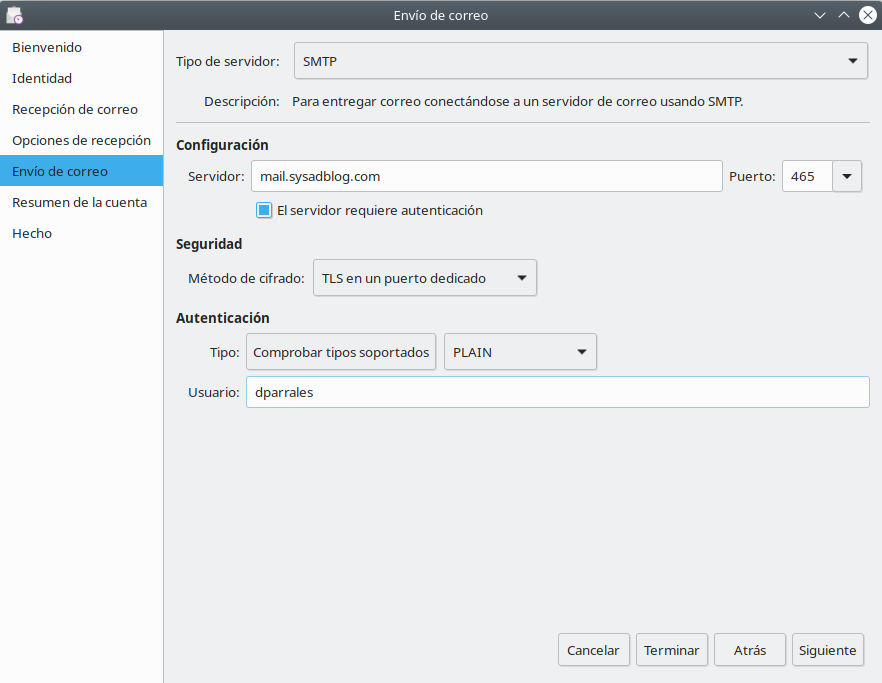
Task: Close the Envío de correo dialog
Action: pos(868,15)
